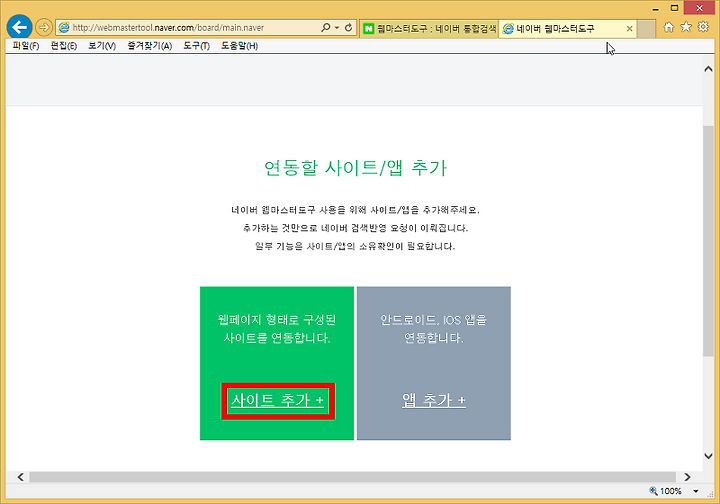Click text 안드로이드, IOS 앱을
The width and height of the screenshot is (720, 504).
tap(433, 319)
